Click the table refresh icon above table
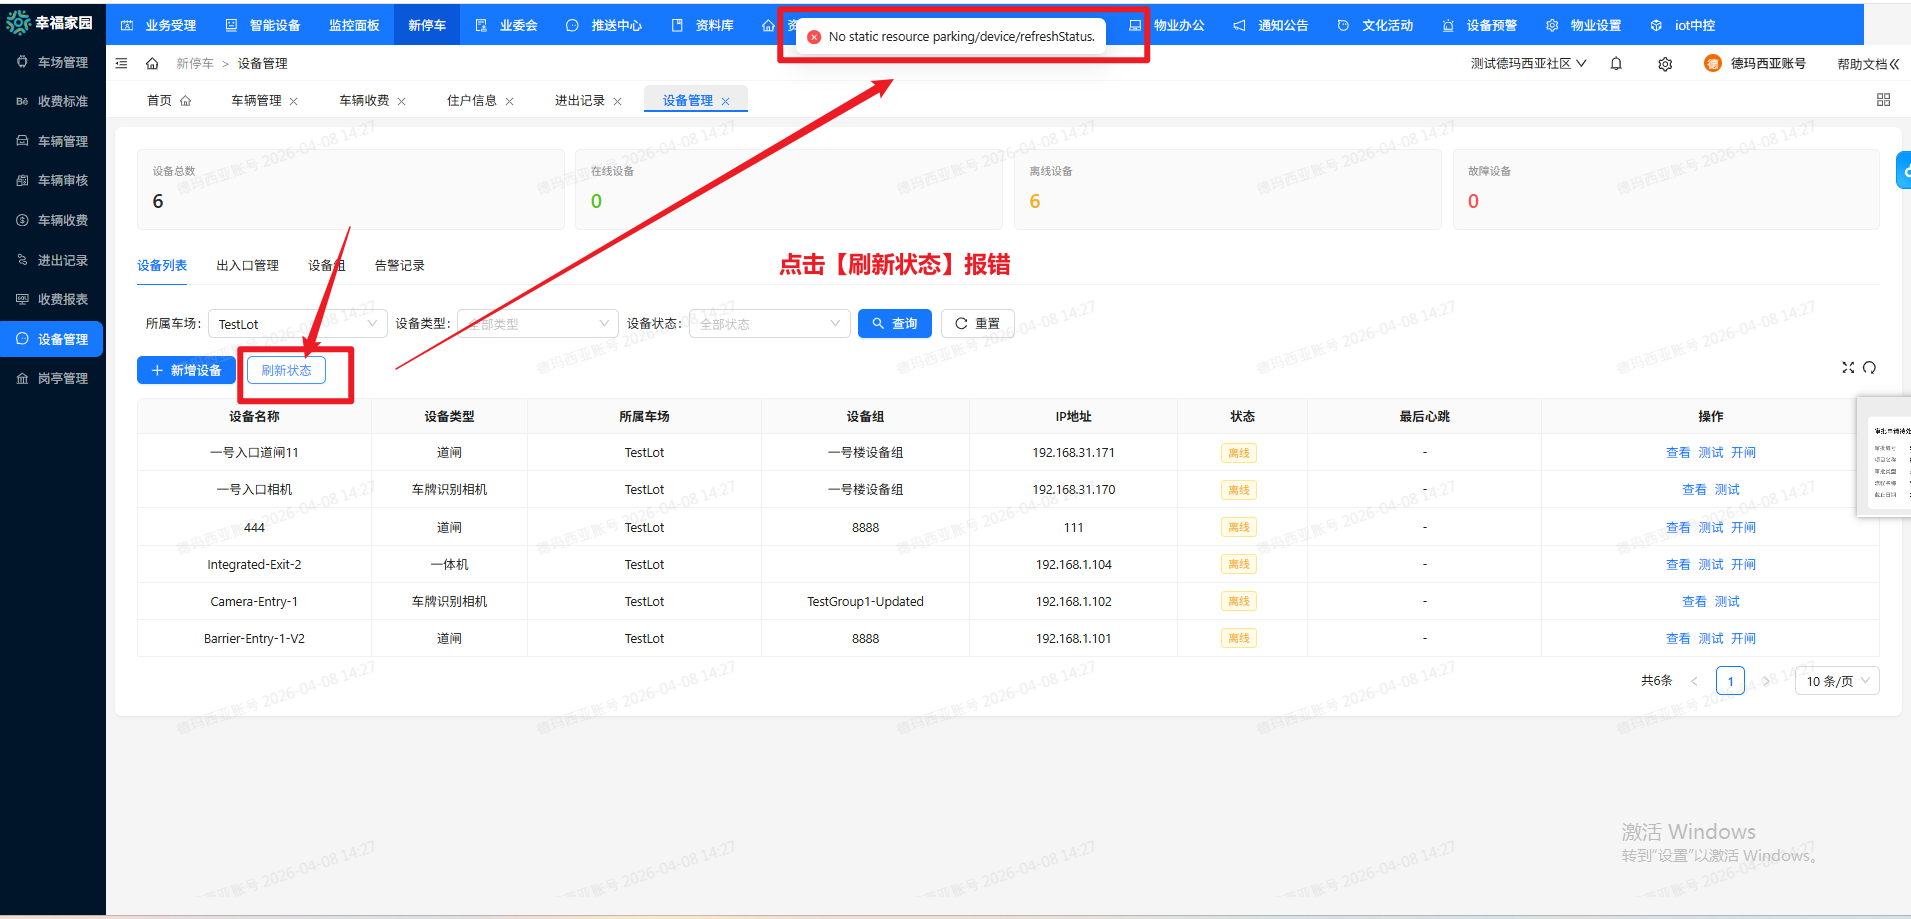Screen dimensions: 1911x919 click(x=1869, y=368)
